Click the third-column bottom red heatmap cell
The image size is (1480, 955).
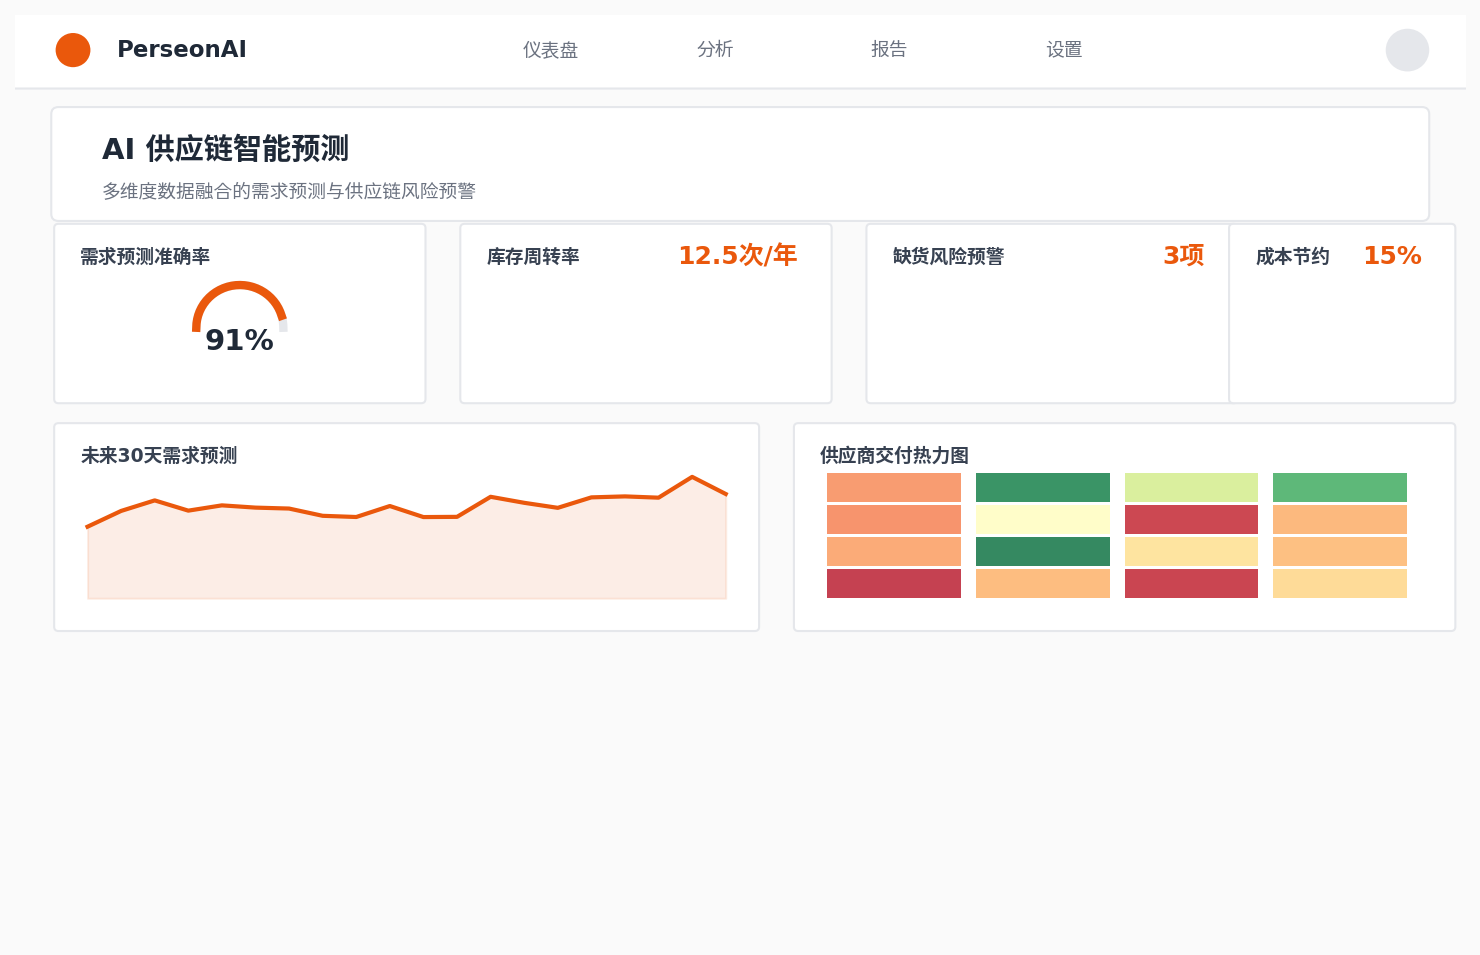(x=1191, y=584)
